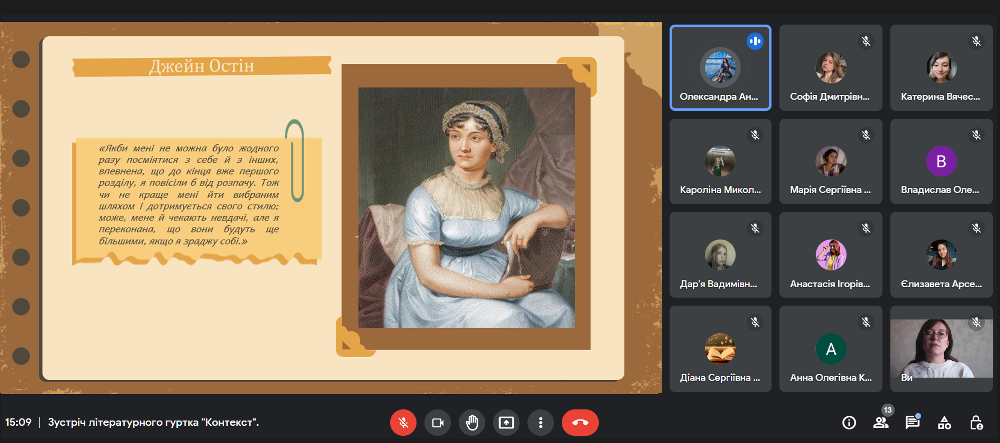Click the name label Анастасія Ігорів...
The image size is (1000, 443).
pos(830,284)
